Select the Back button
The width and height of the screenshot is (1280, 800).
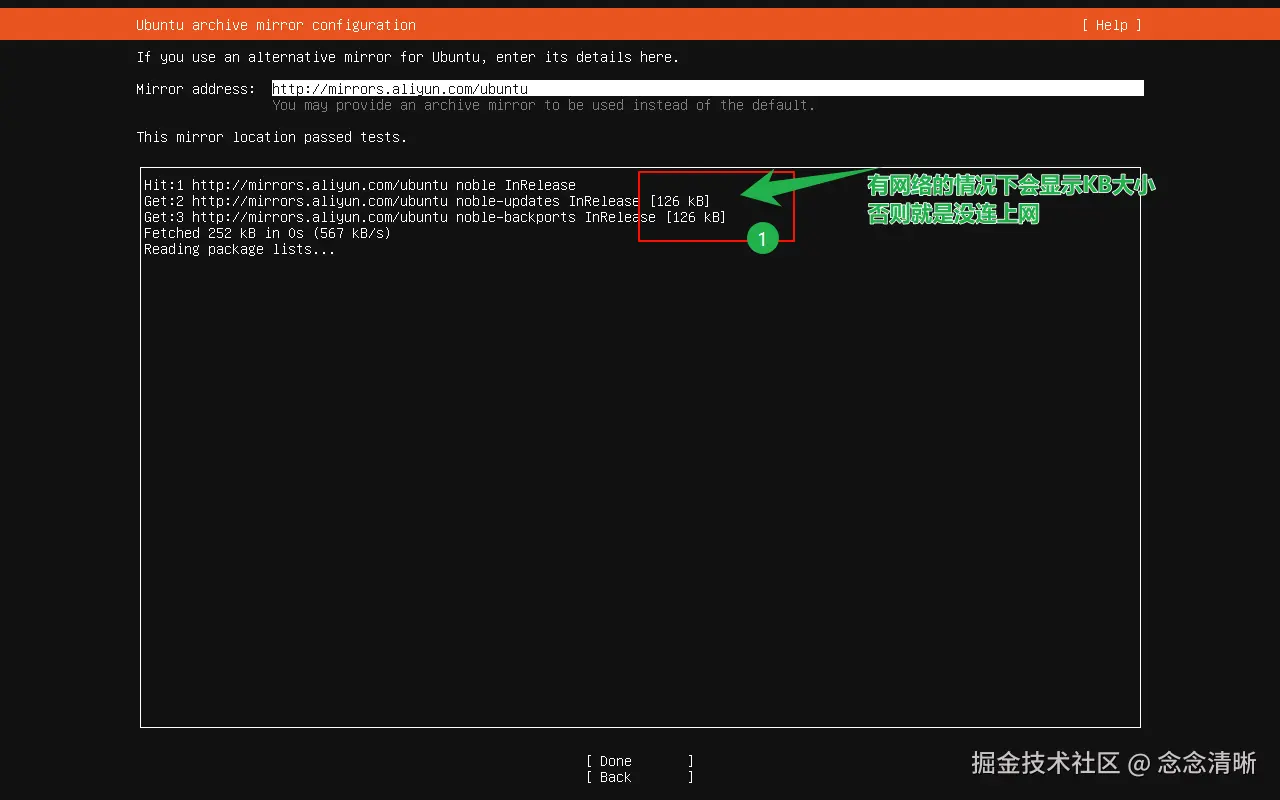(x=640, y=777)
